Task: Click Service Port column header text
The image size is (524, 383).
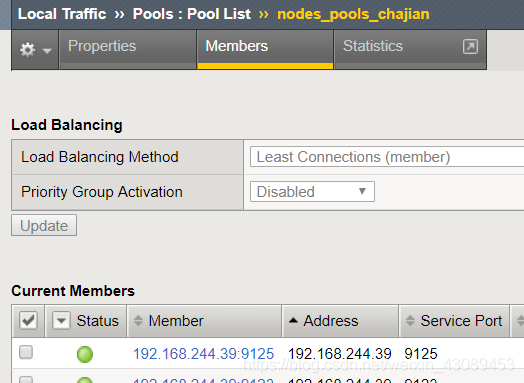Action: click(x=461, y=321)
